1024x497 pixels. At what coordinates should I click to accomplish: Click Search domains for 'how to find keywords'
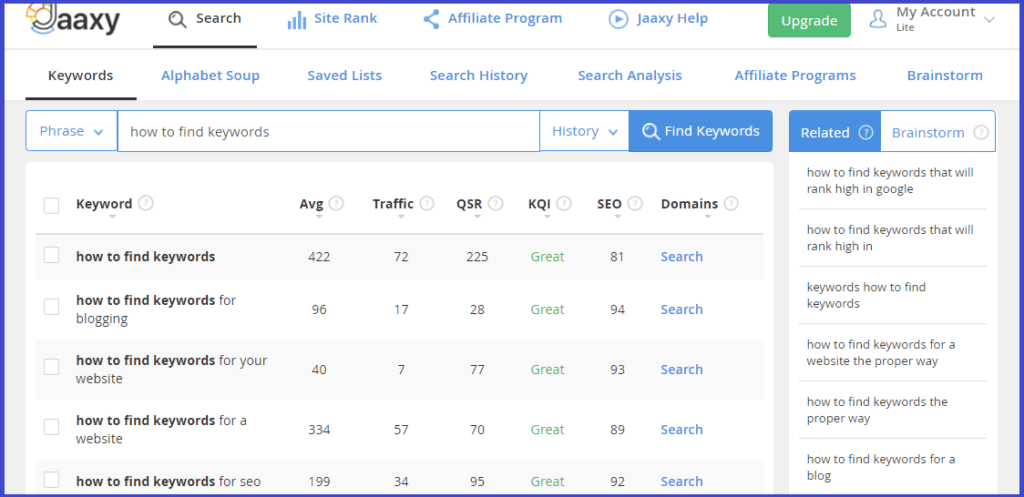tap(681, 257)
